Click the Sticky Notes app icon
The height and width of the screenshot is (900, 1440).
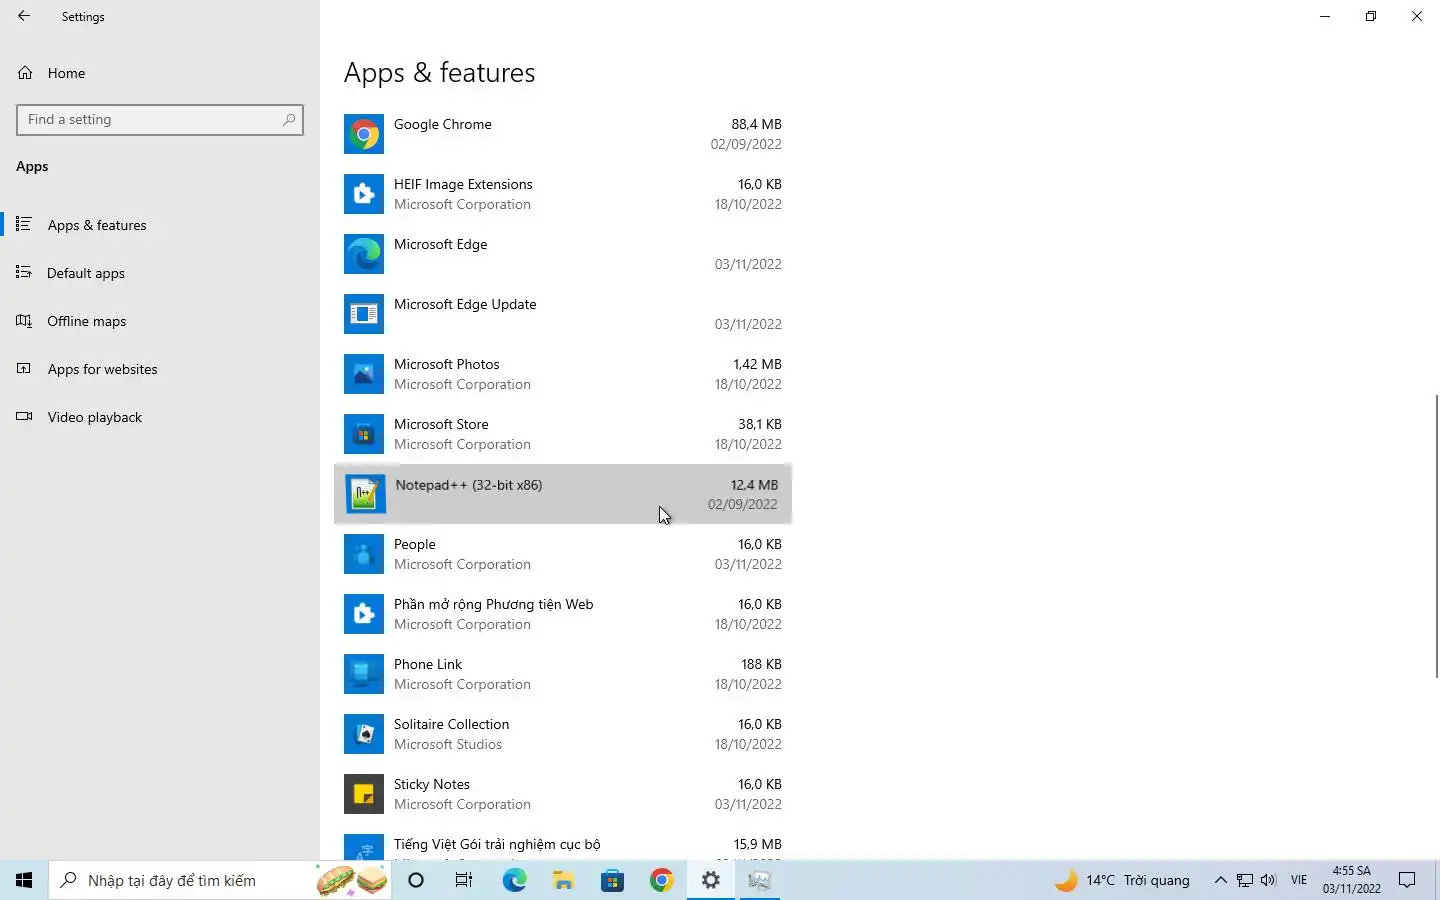[x=364, y=794]
